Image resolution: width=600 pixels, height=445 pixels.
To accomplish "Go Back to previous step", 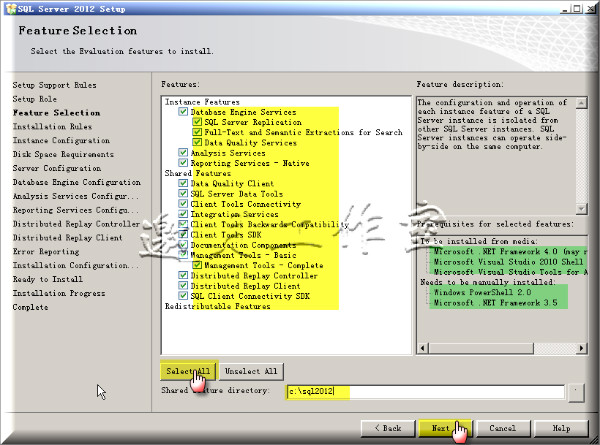I will point(388,428).
